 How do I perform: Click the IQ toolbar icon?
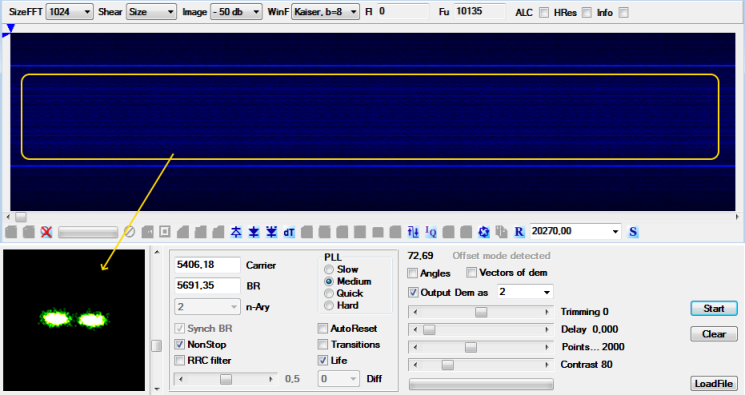tap(430, 232)
